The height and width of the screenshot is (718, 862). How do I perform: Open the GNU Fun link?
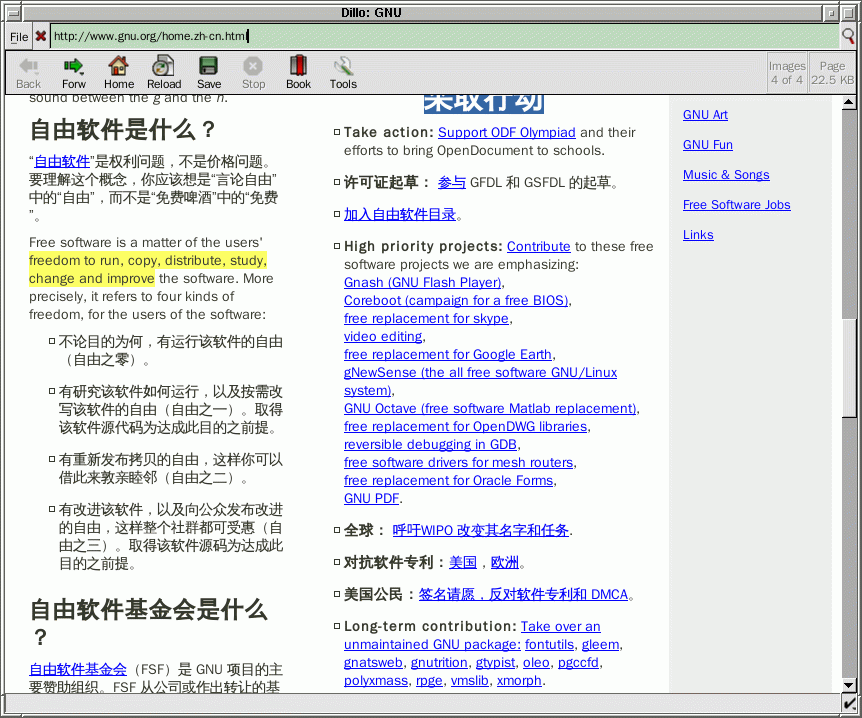[708, 145]
